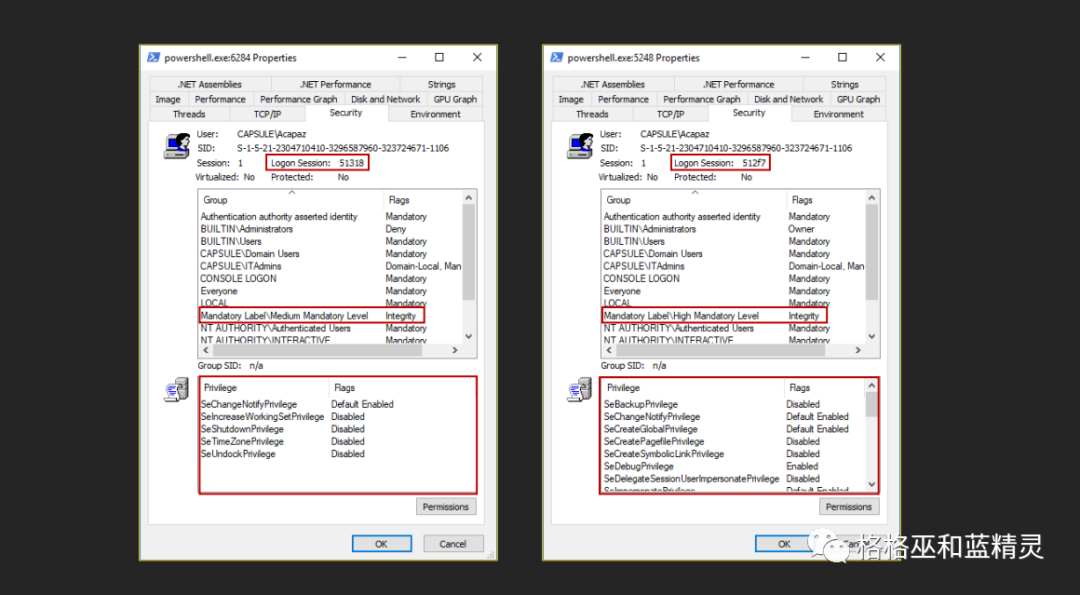
Task: Open Environment tab in powershell.exe:5248 window
Action: [838, 114]
